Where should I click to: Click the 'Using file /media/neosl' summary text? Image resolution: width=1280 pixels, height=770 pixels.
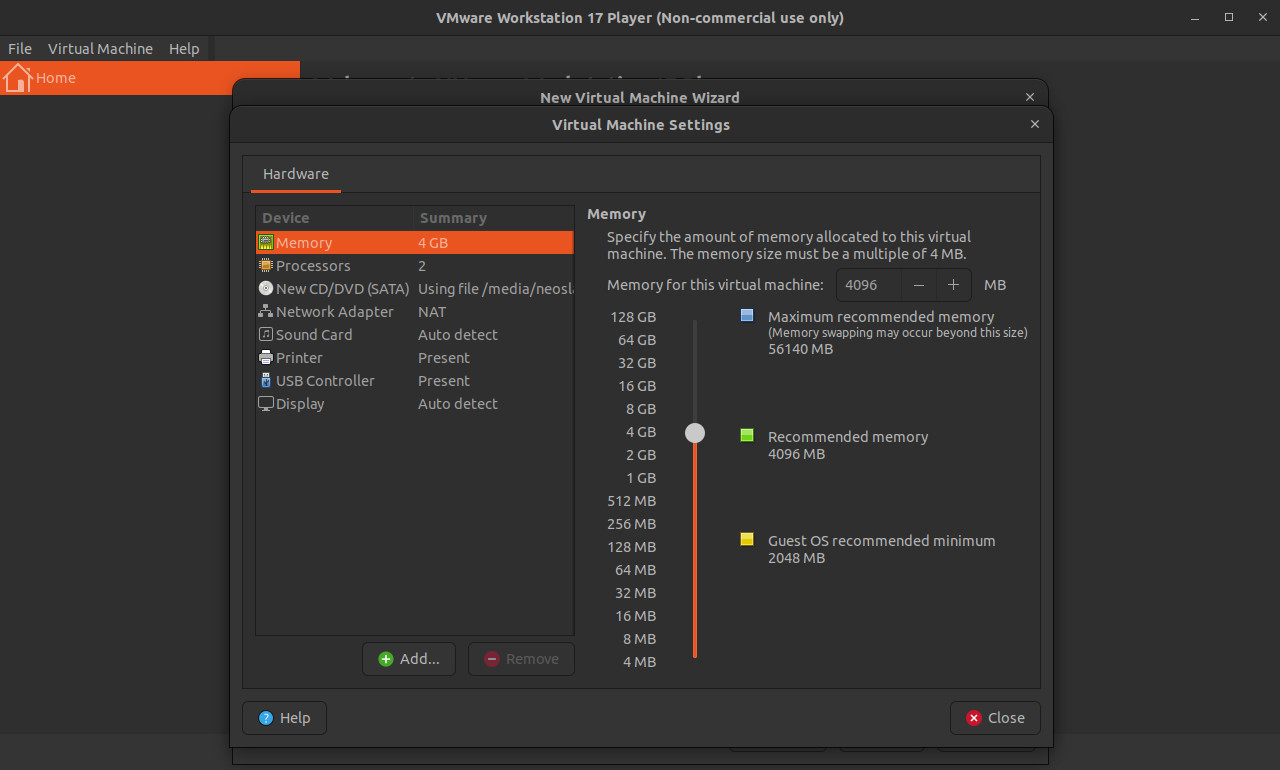495,289
